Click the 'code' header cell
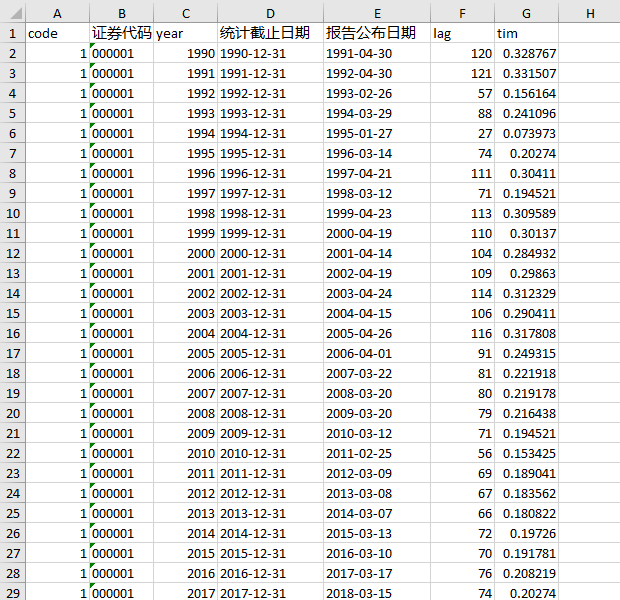 pos(58,33)
